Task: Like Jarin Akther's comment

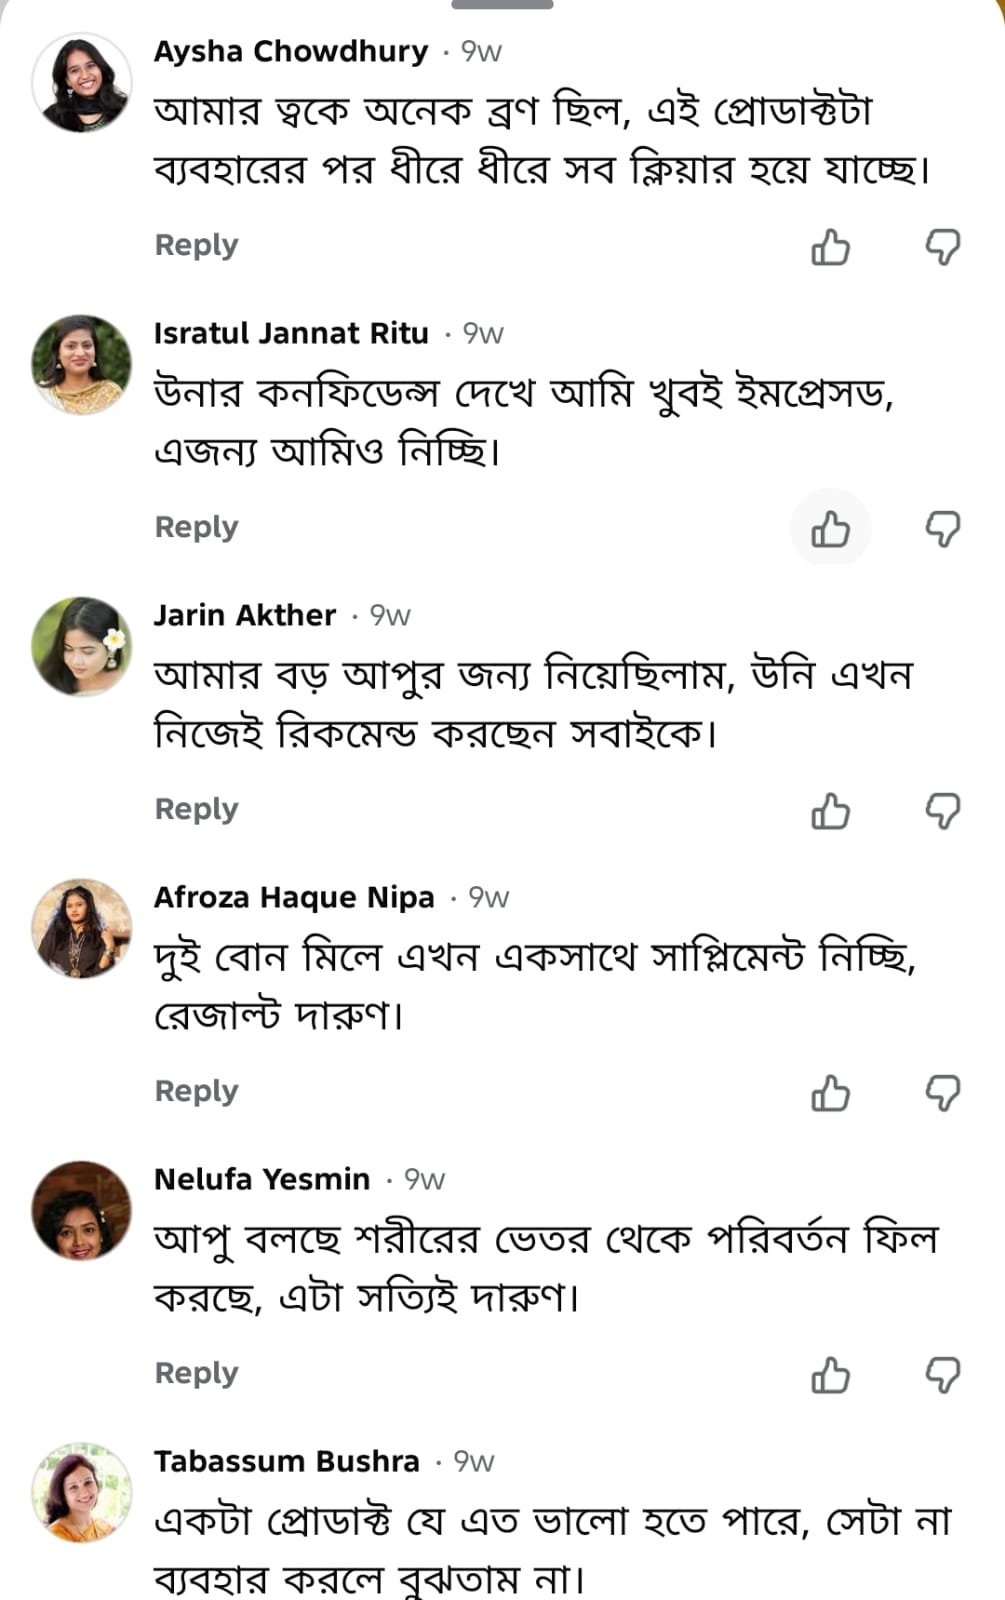Action: [830, 810]
